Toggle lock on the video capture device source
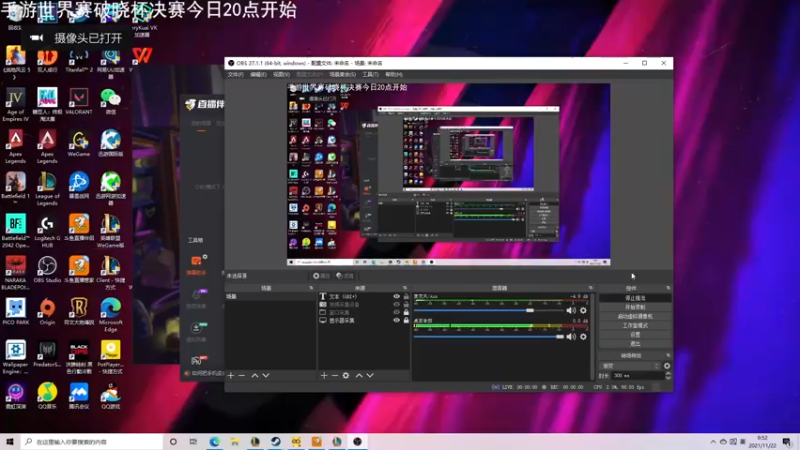The width and height of the screenshot is (800, 450). coord(406,305)
